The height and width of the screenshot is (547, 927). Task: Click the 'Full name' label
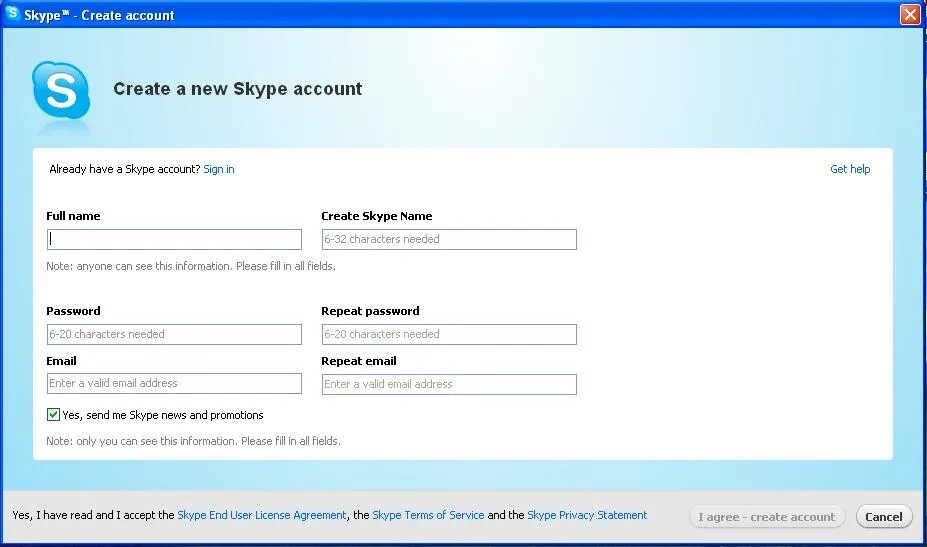(73, 216)
